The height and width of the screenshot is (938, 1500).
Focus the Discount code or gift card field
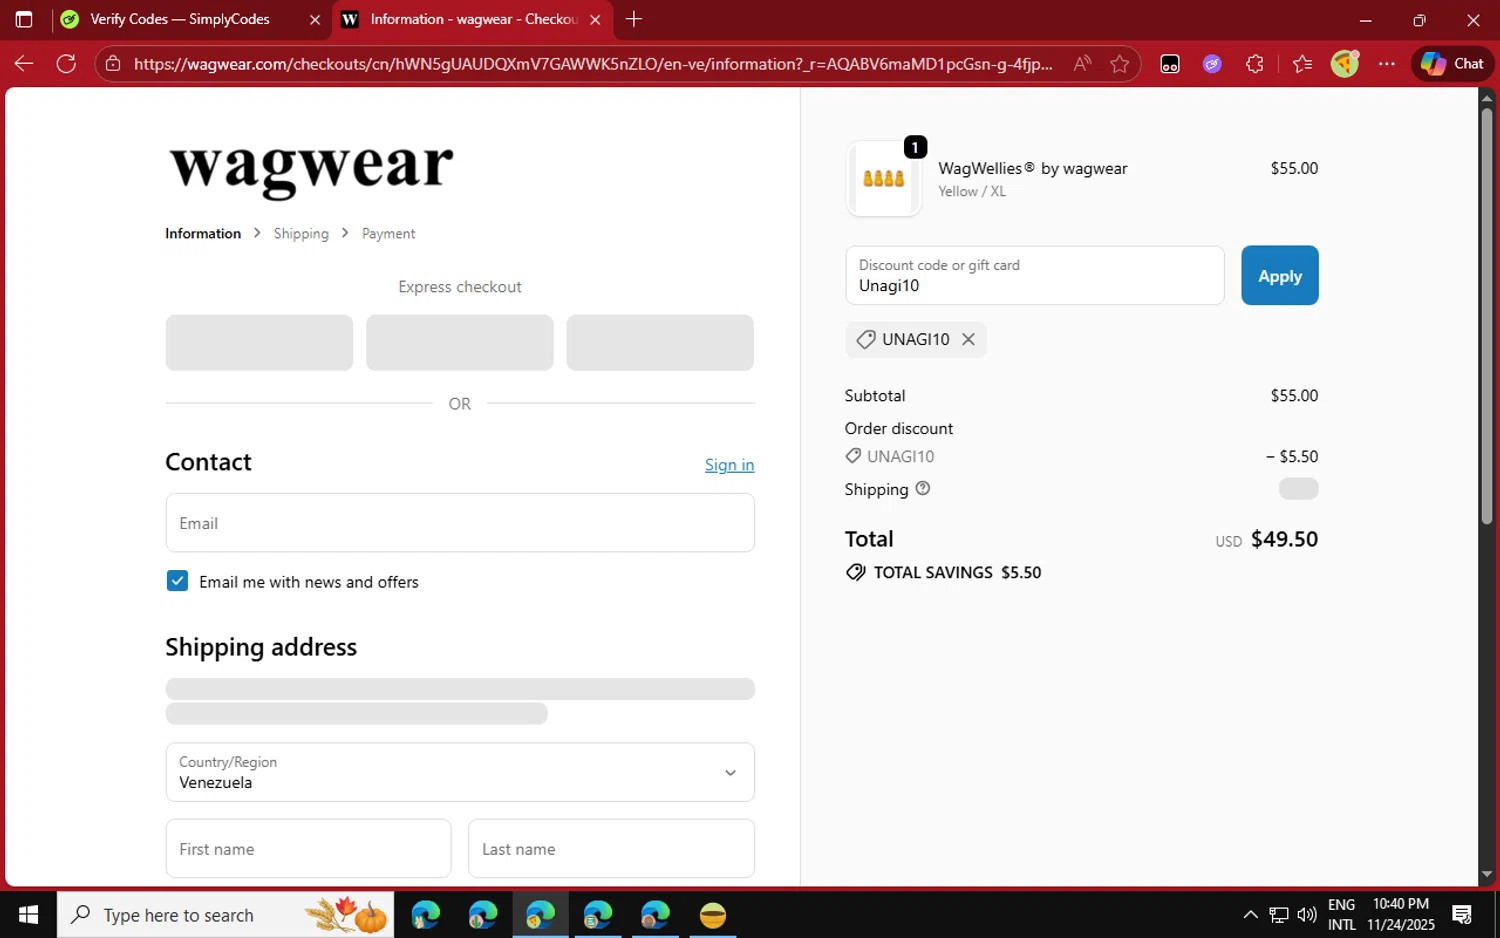tap(1034, 276)
